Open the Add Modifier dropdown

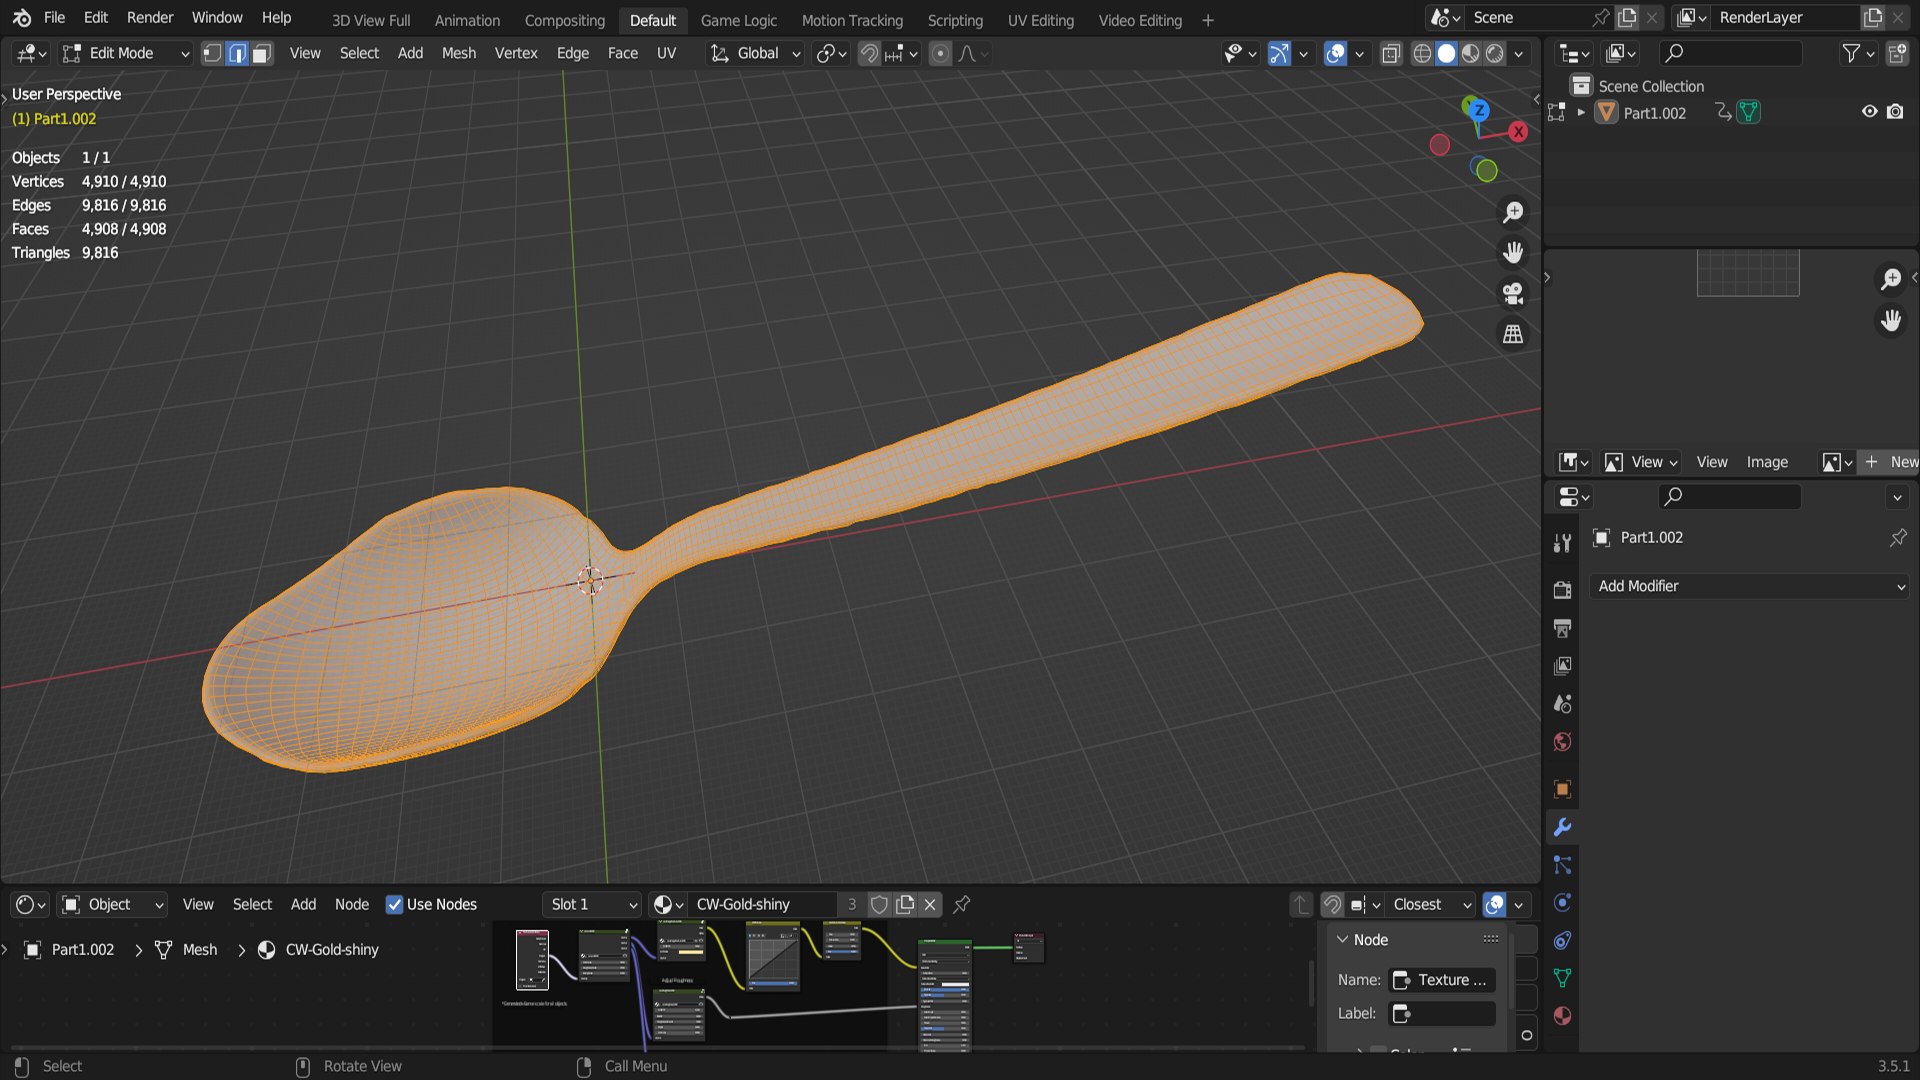[x=1750, y=586]
